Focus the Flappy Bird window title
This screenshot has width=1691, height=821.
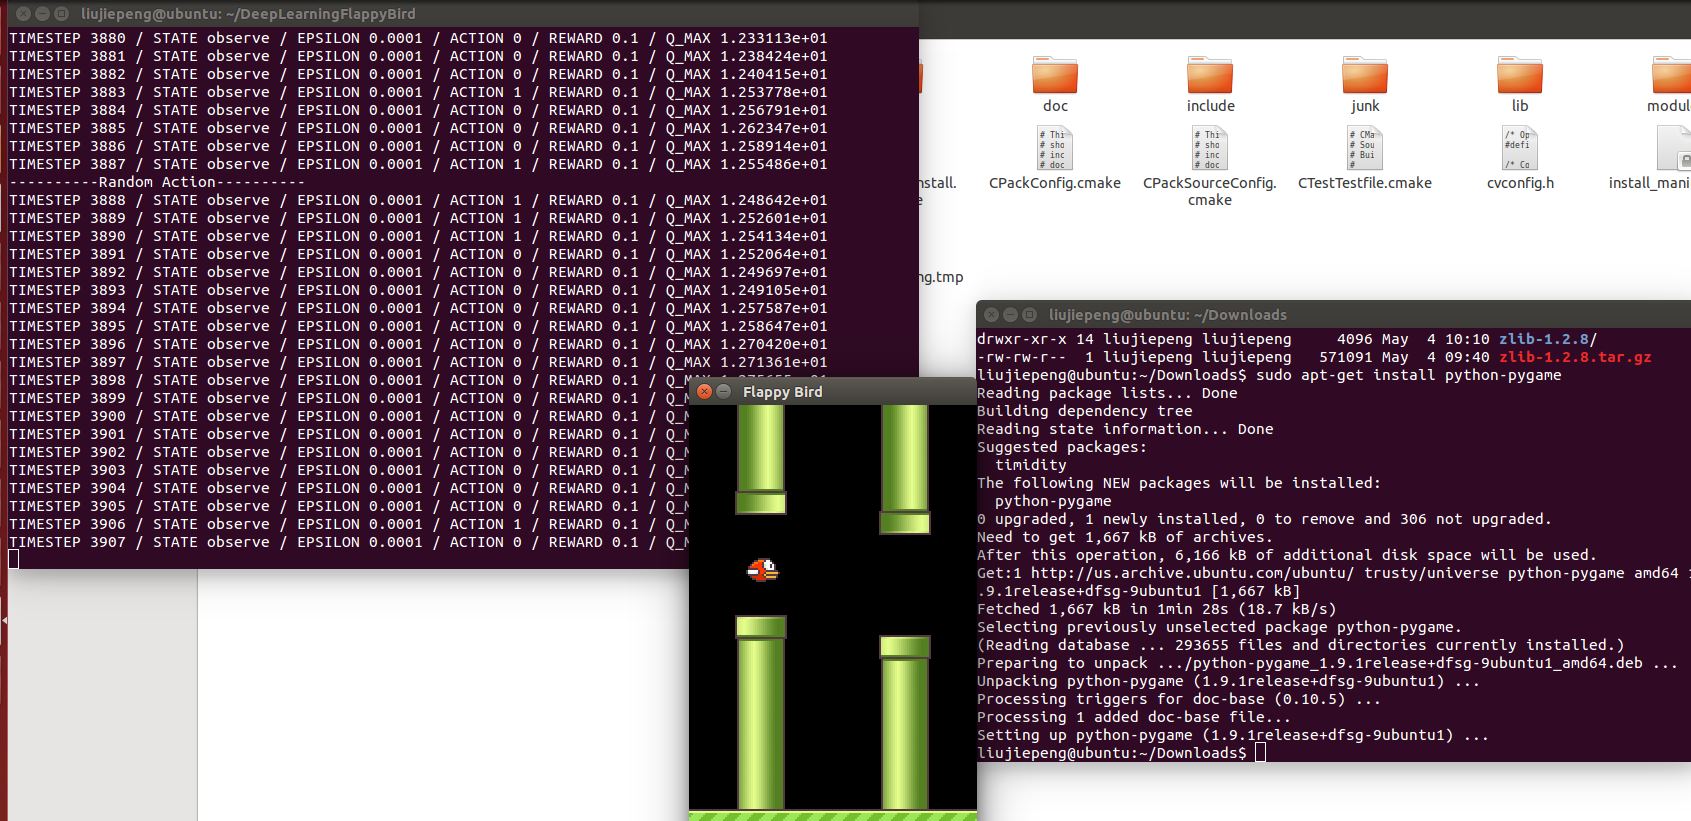782,392
